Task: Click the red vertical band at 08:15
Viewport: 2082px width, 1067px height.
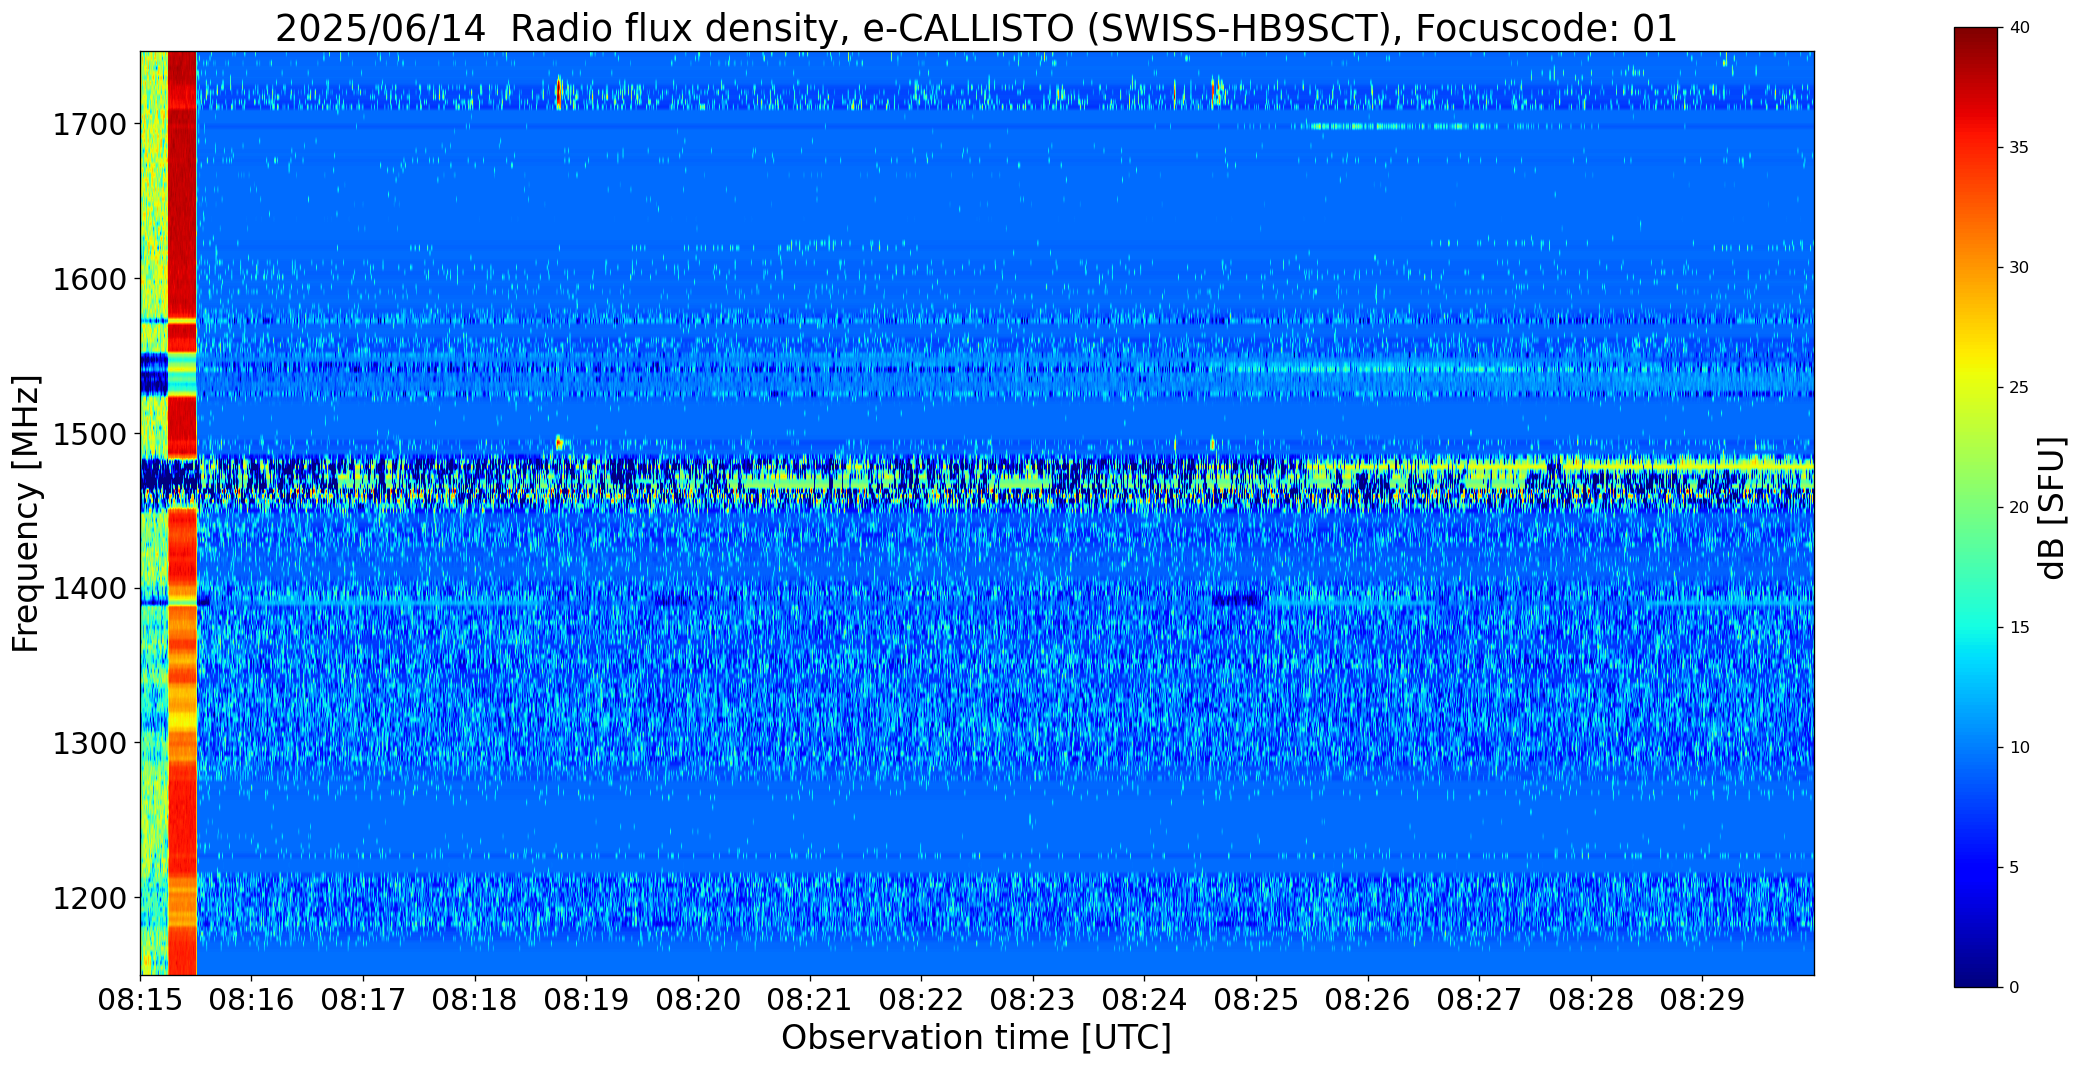Action: [182, 513]
